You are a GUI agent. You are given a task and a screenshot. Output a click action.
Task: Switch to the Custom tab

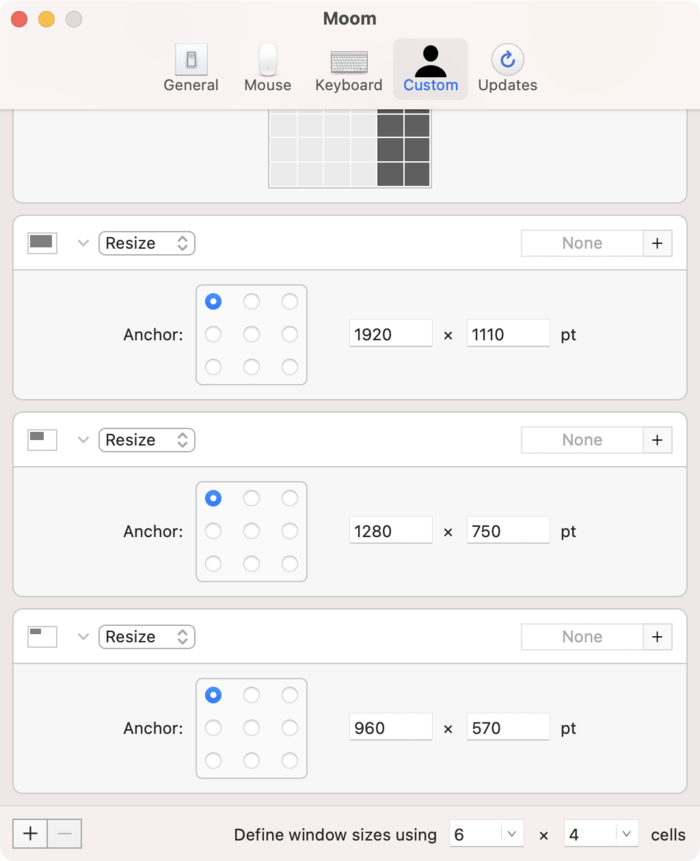tap(430, 68)
